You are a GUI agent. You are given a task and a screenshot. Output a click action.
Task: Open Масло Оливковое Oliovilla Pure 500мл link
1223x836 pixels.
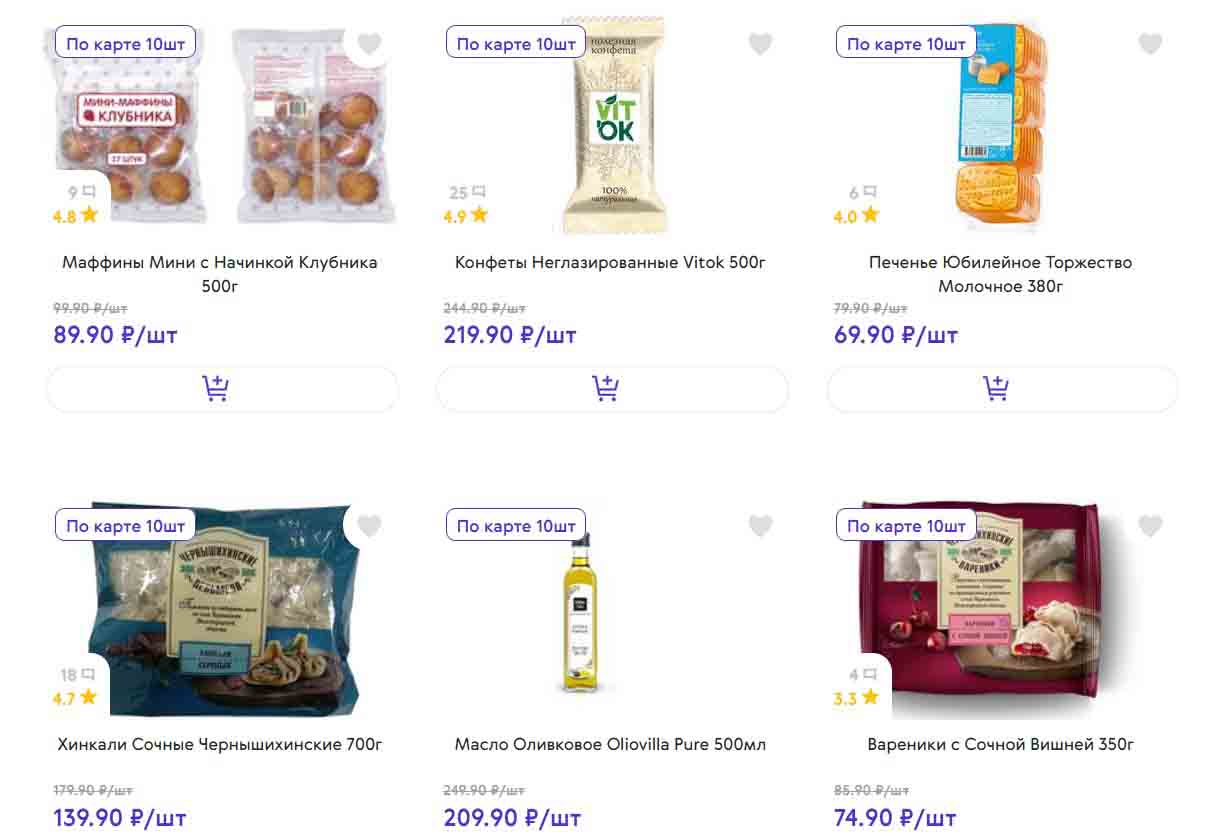(x=610, y=745)
